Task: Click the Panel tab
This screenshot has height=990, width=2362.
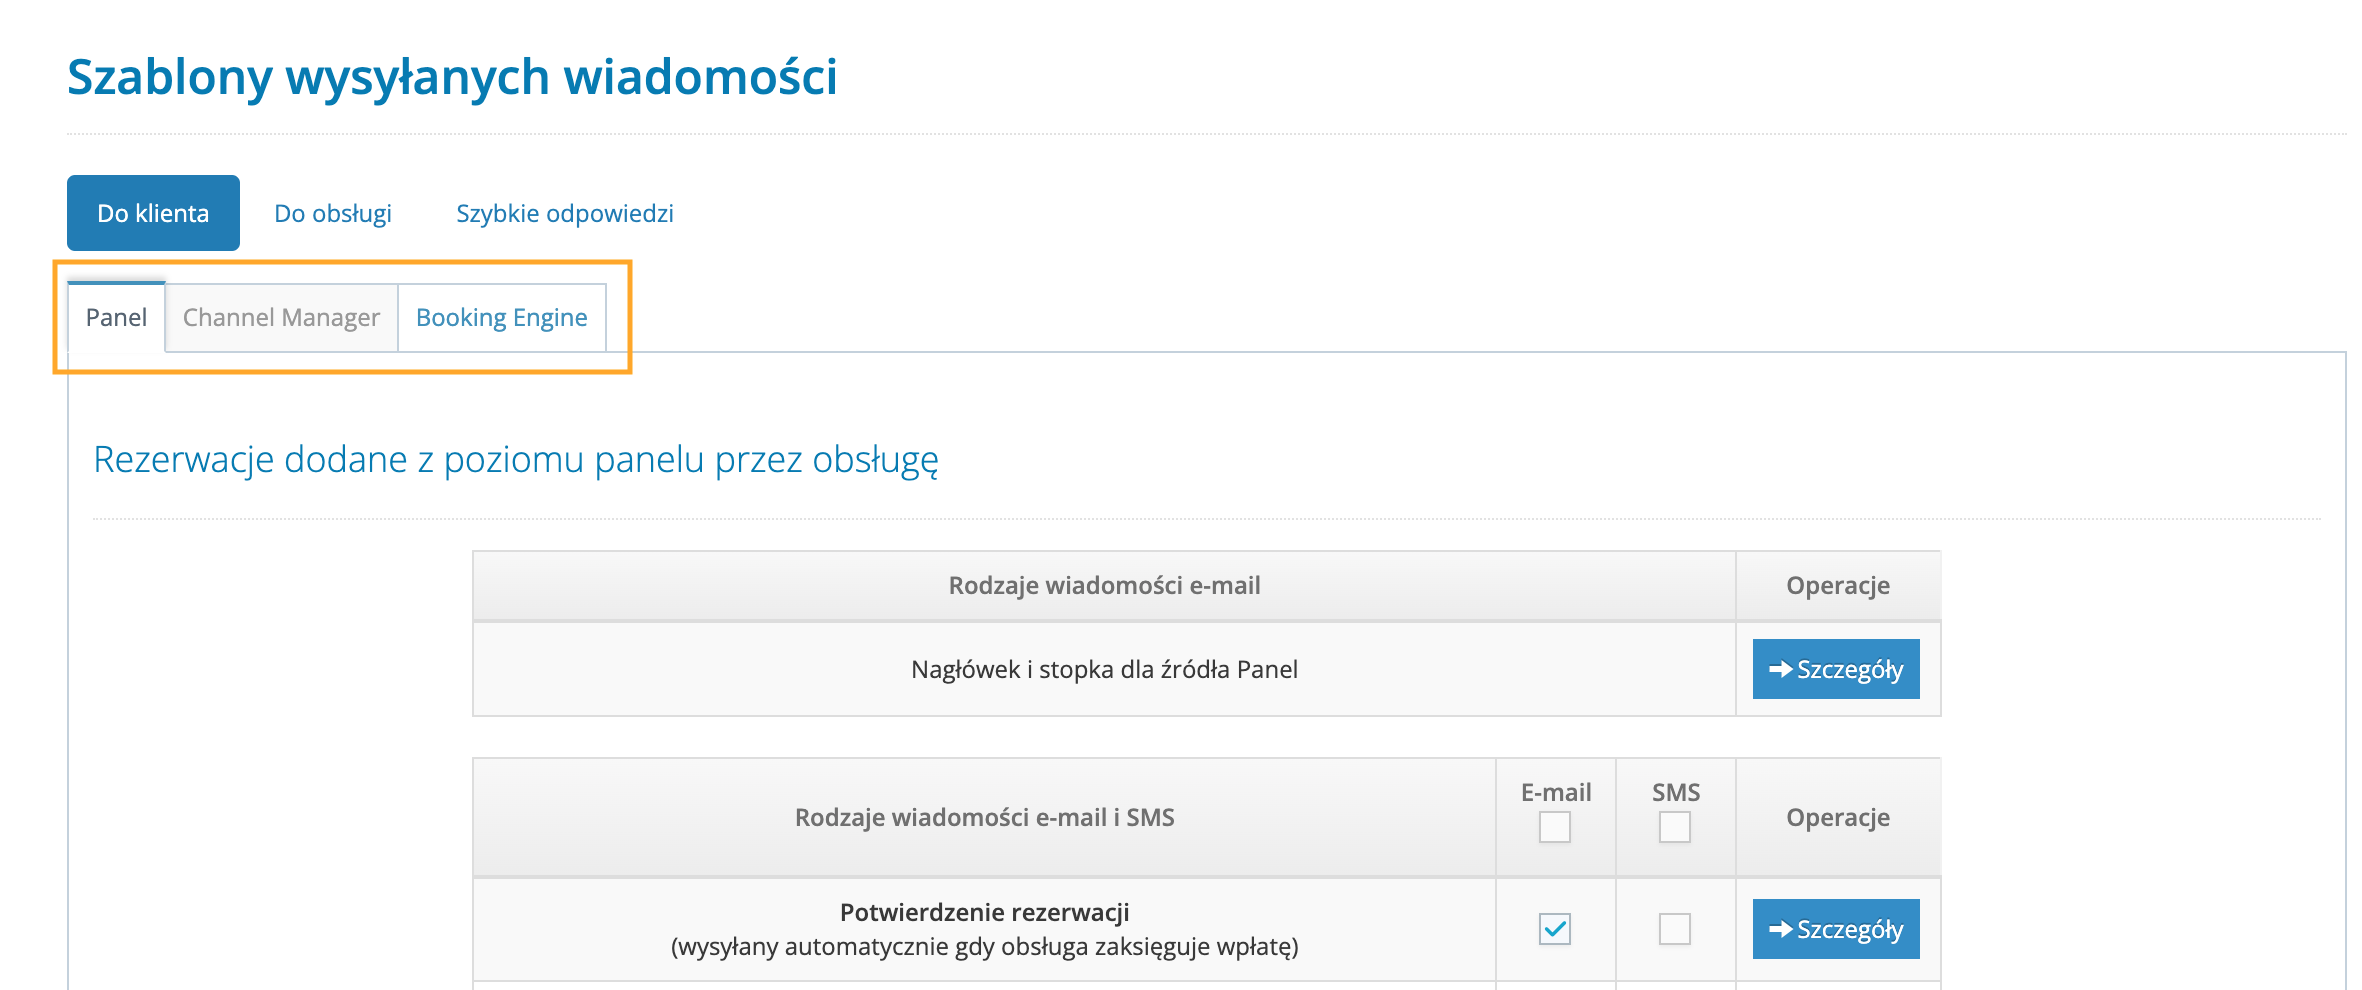Action: coord(116,317)
